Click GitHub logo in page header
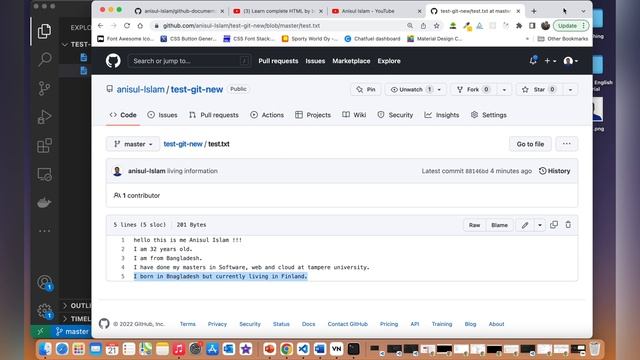The image size is (640, 360). coord(113,61)
